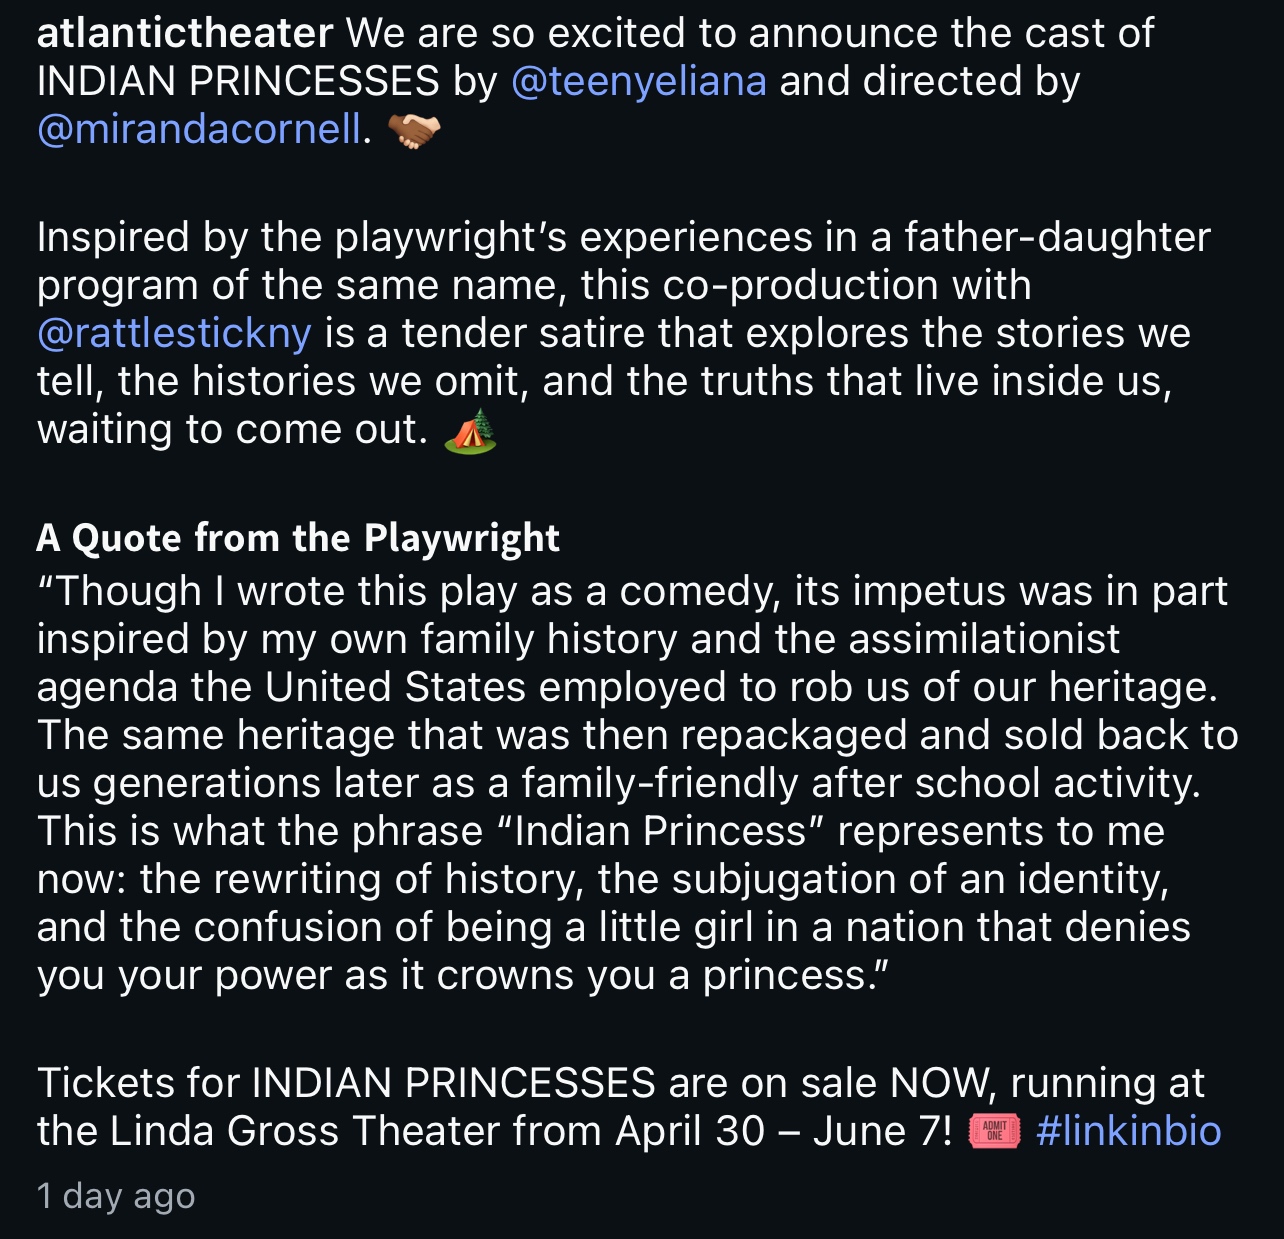Visit the @rattlestickny mention

point(174,333)
